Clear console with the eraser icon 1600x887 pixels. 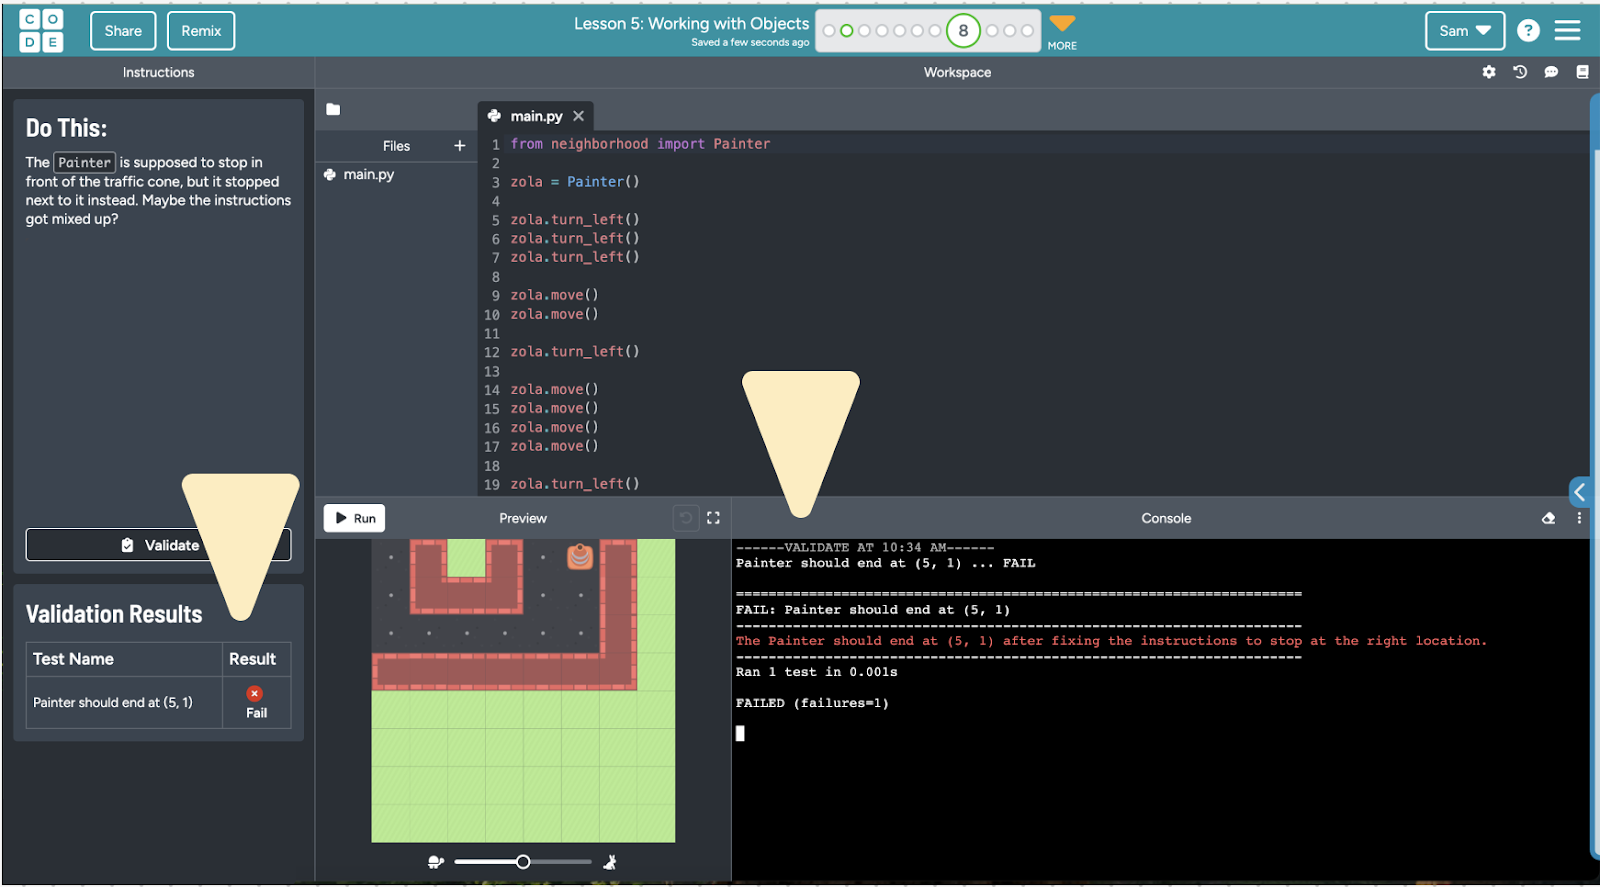tap(1548, 518)
